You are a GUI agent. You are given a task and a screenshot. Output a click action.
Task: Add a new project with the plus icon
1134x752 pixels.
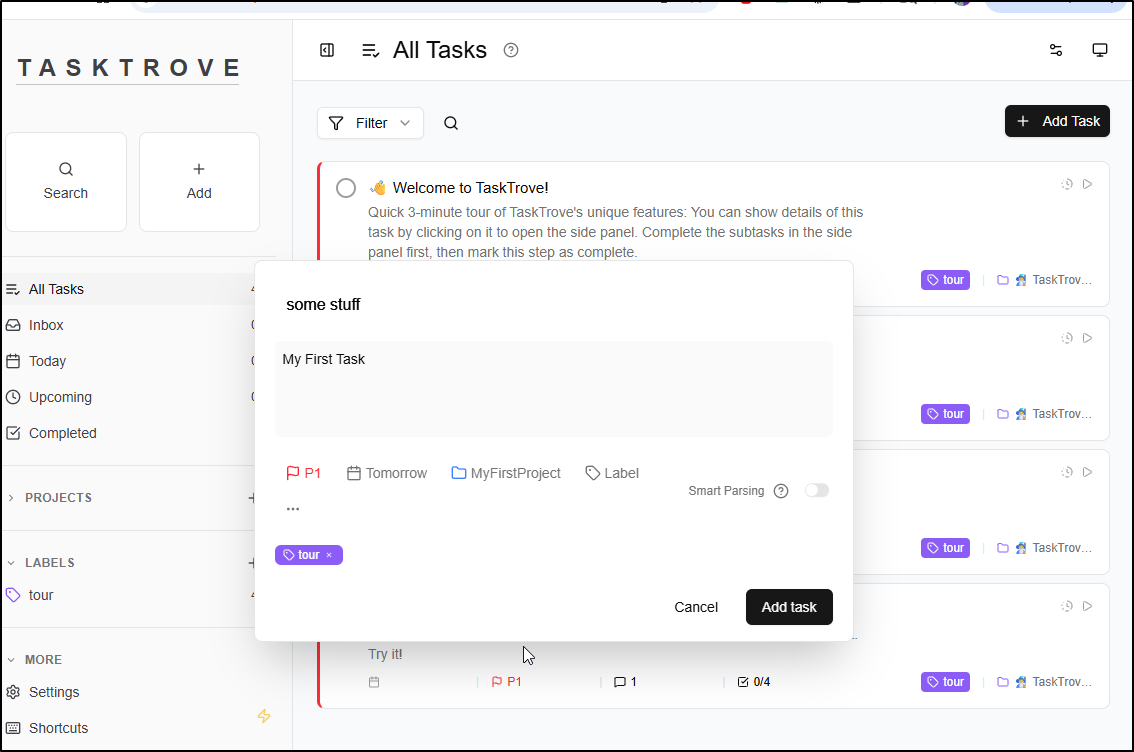[x=252, y=497]
